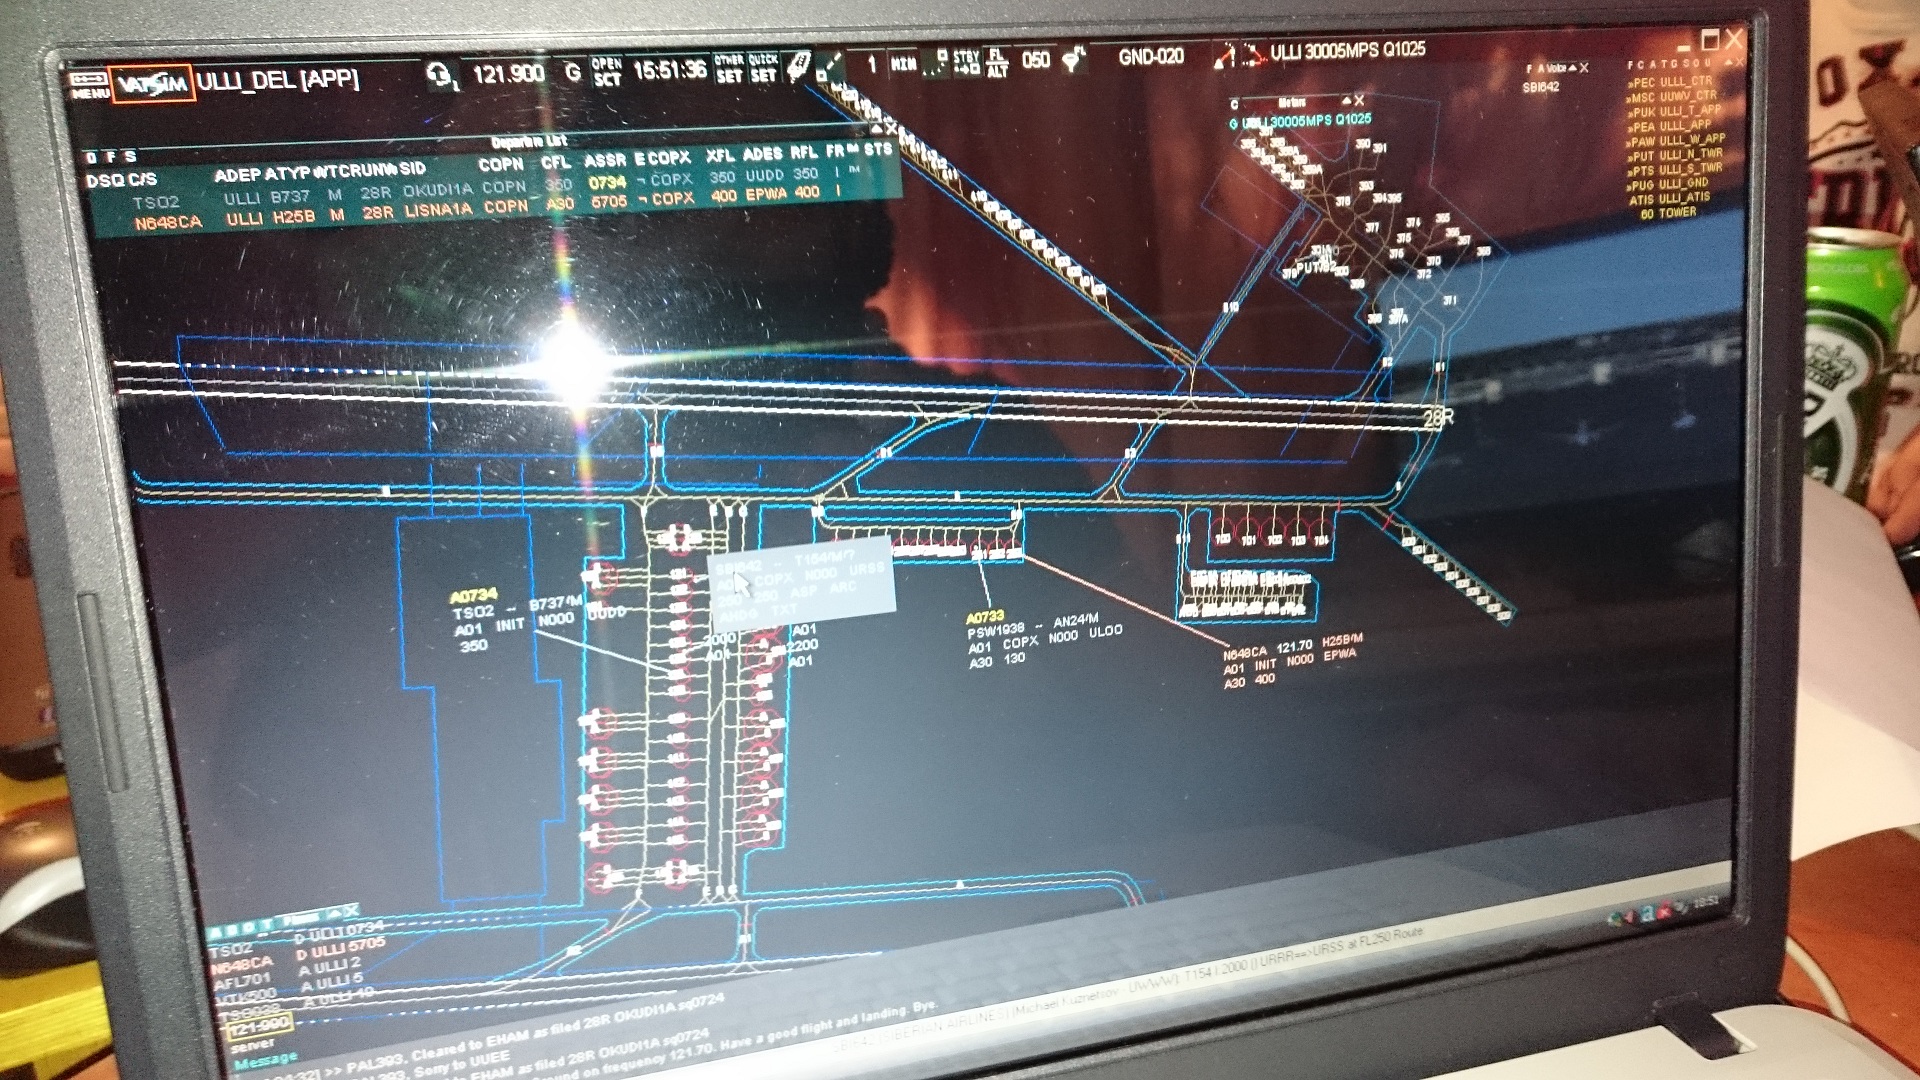
Task: Click the 15:51:36 clock display
Action: coord(669,70)
